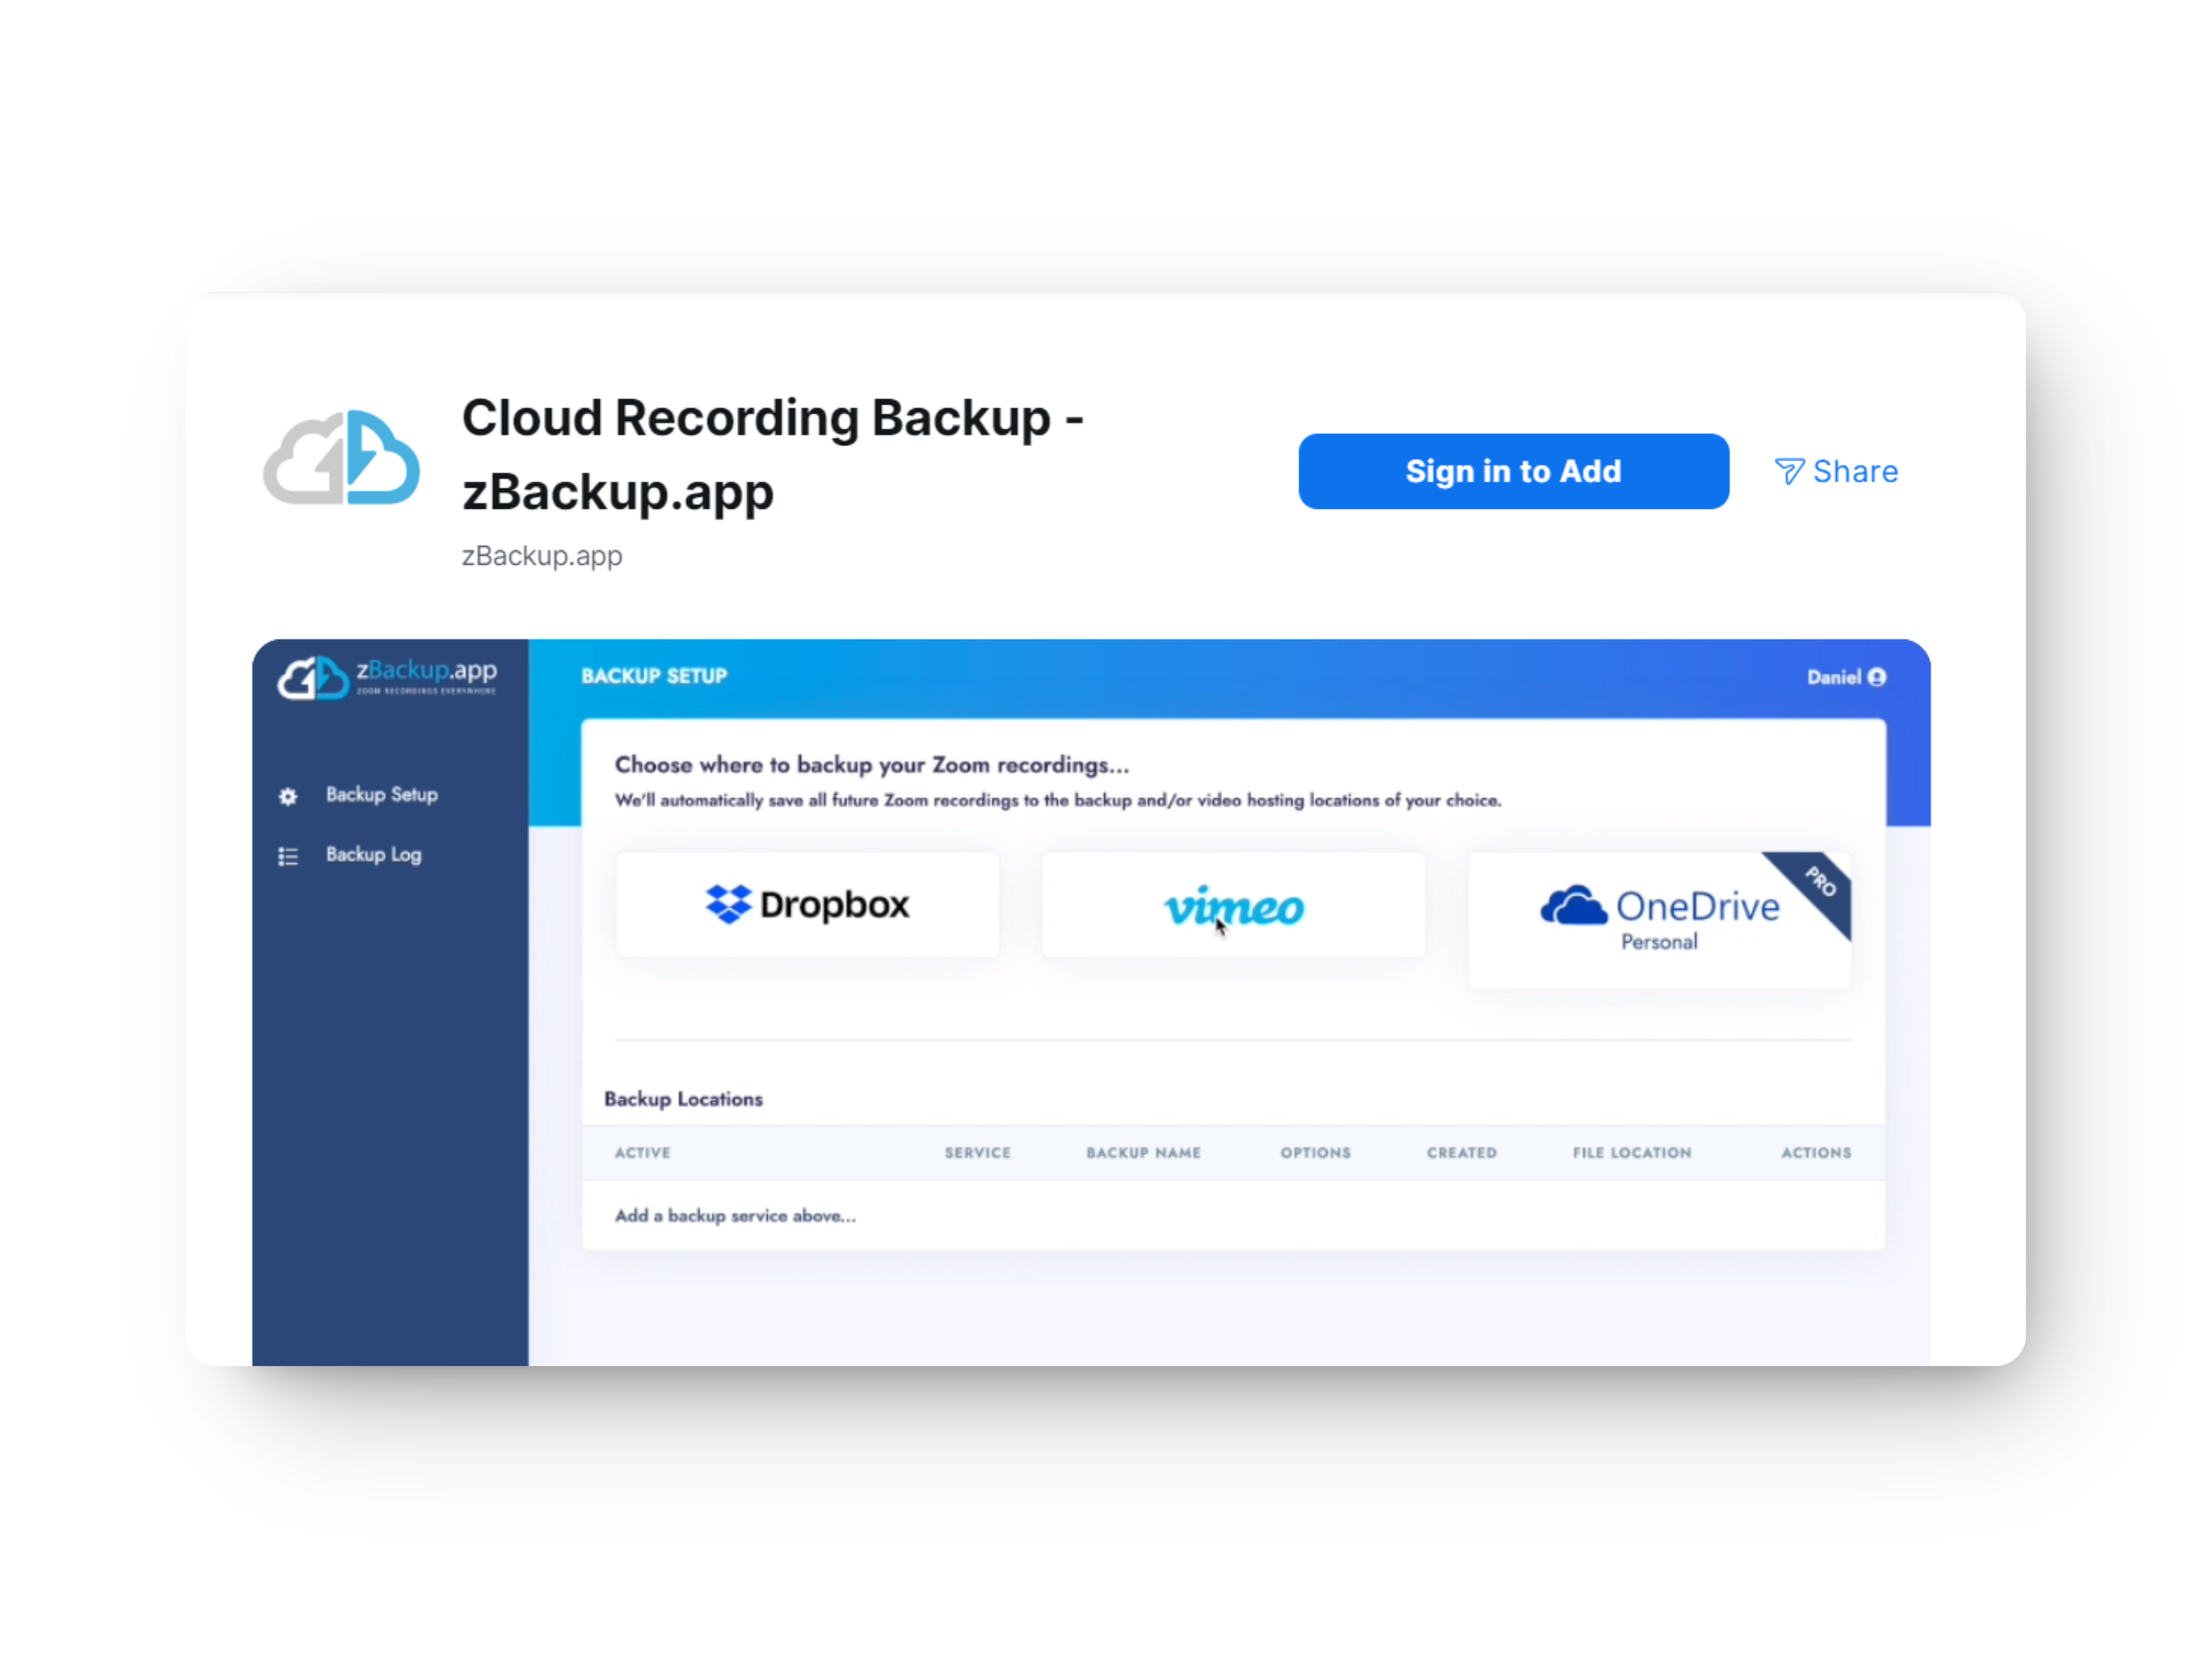Click the Active column header
Screen dimensions: 2212x1659
(642, 1152)
